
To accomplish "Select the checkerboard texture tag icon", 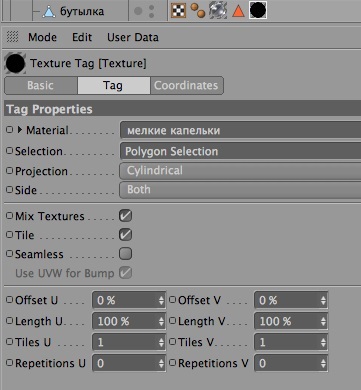I will [x=178, y=10].
